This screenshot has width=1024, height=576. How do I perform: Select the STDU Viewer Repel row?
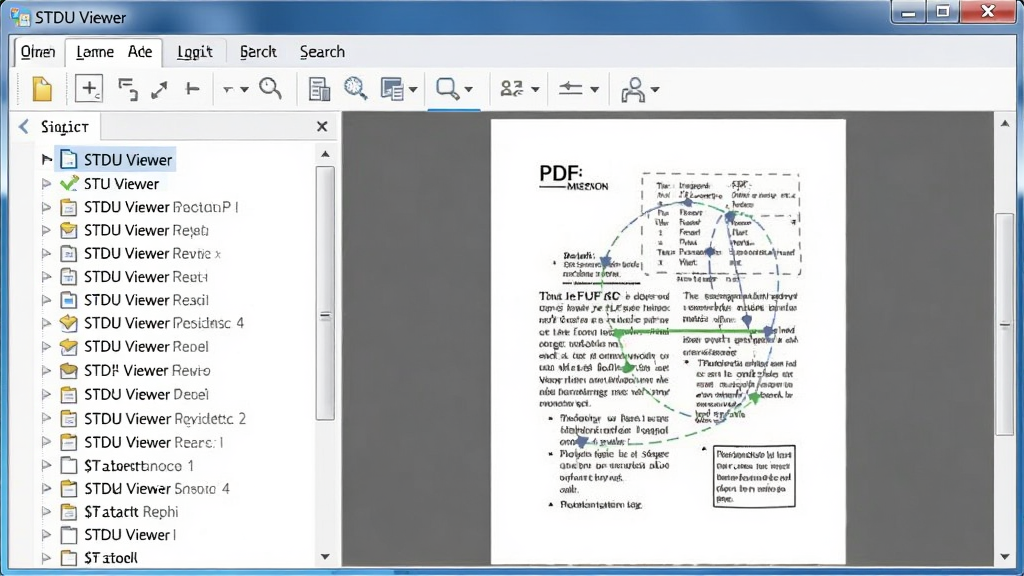click(134, 346)
